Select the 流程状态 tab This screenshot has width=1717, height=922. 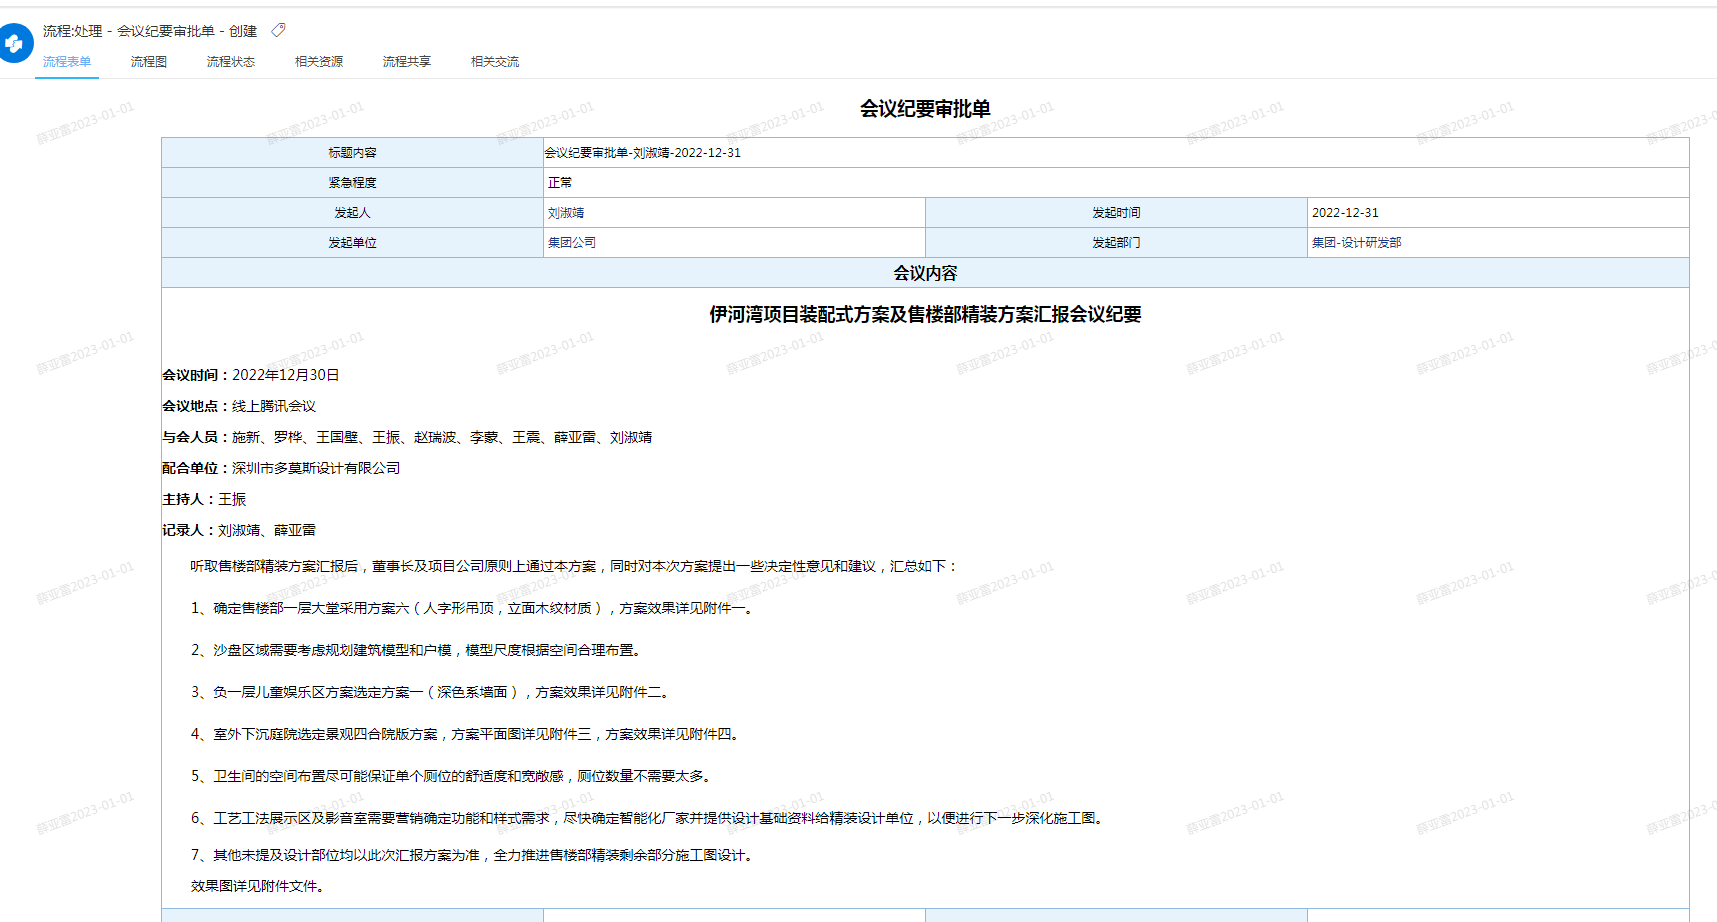point(230,62)
